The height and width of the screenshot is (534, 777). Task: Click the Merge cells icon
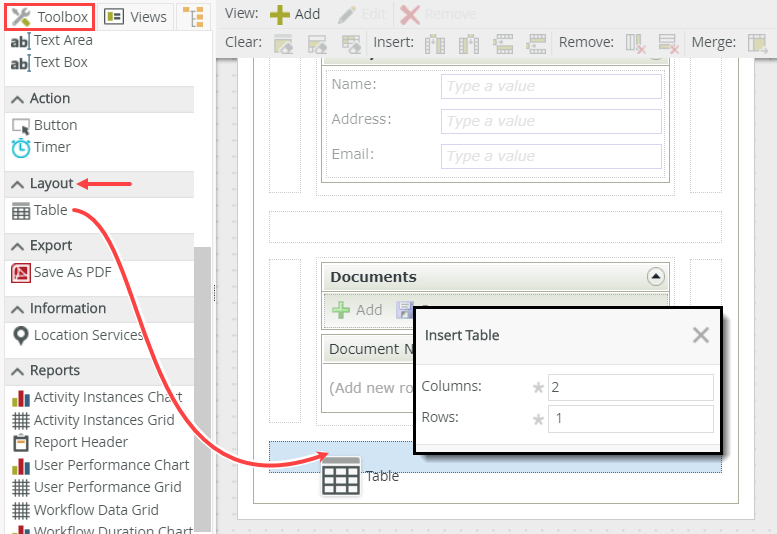click(757, 44)
